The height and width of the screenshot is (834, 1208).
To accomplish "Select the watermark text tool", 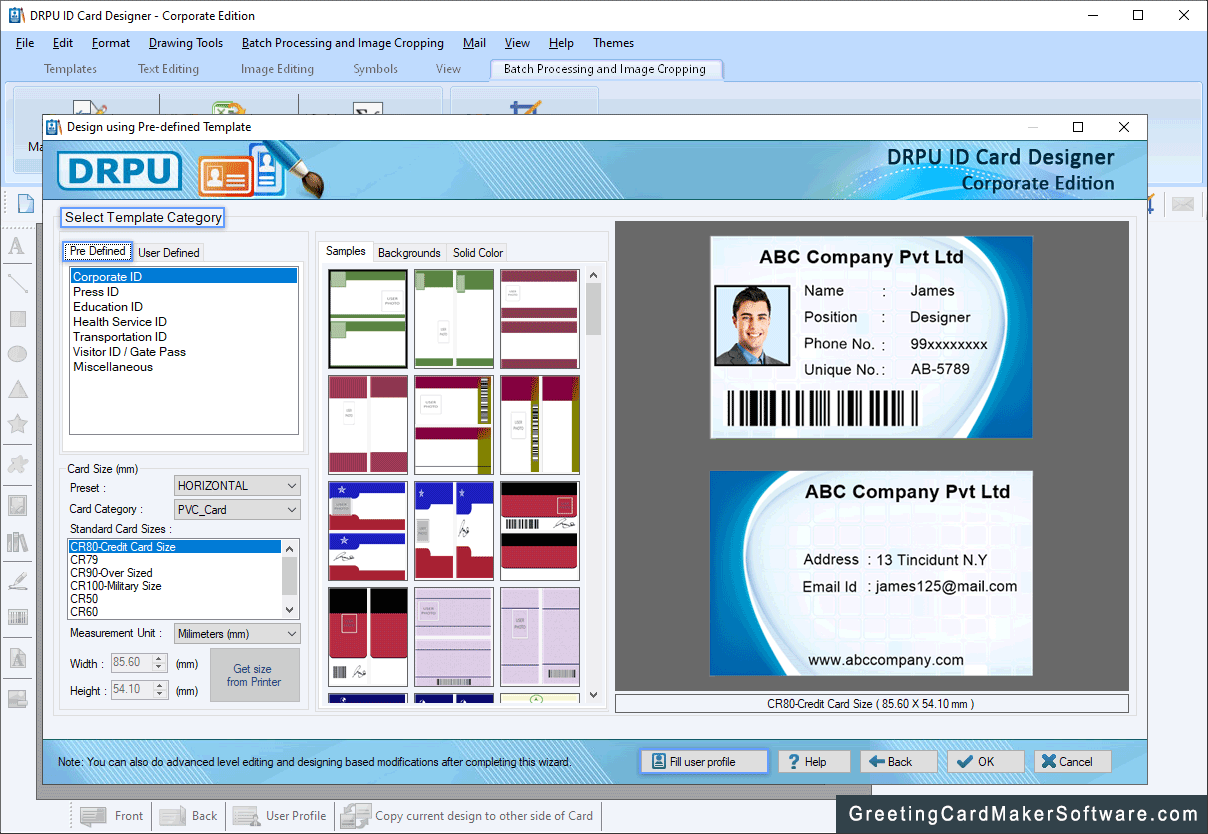I will [x=17, y=658].
